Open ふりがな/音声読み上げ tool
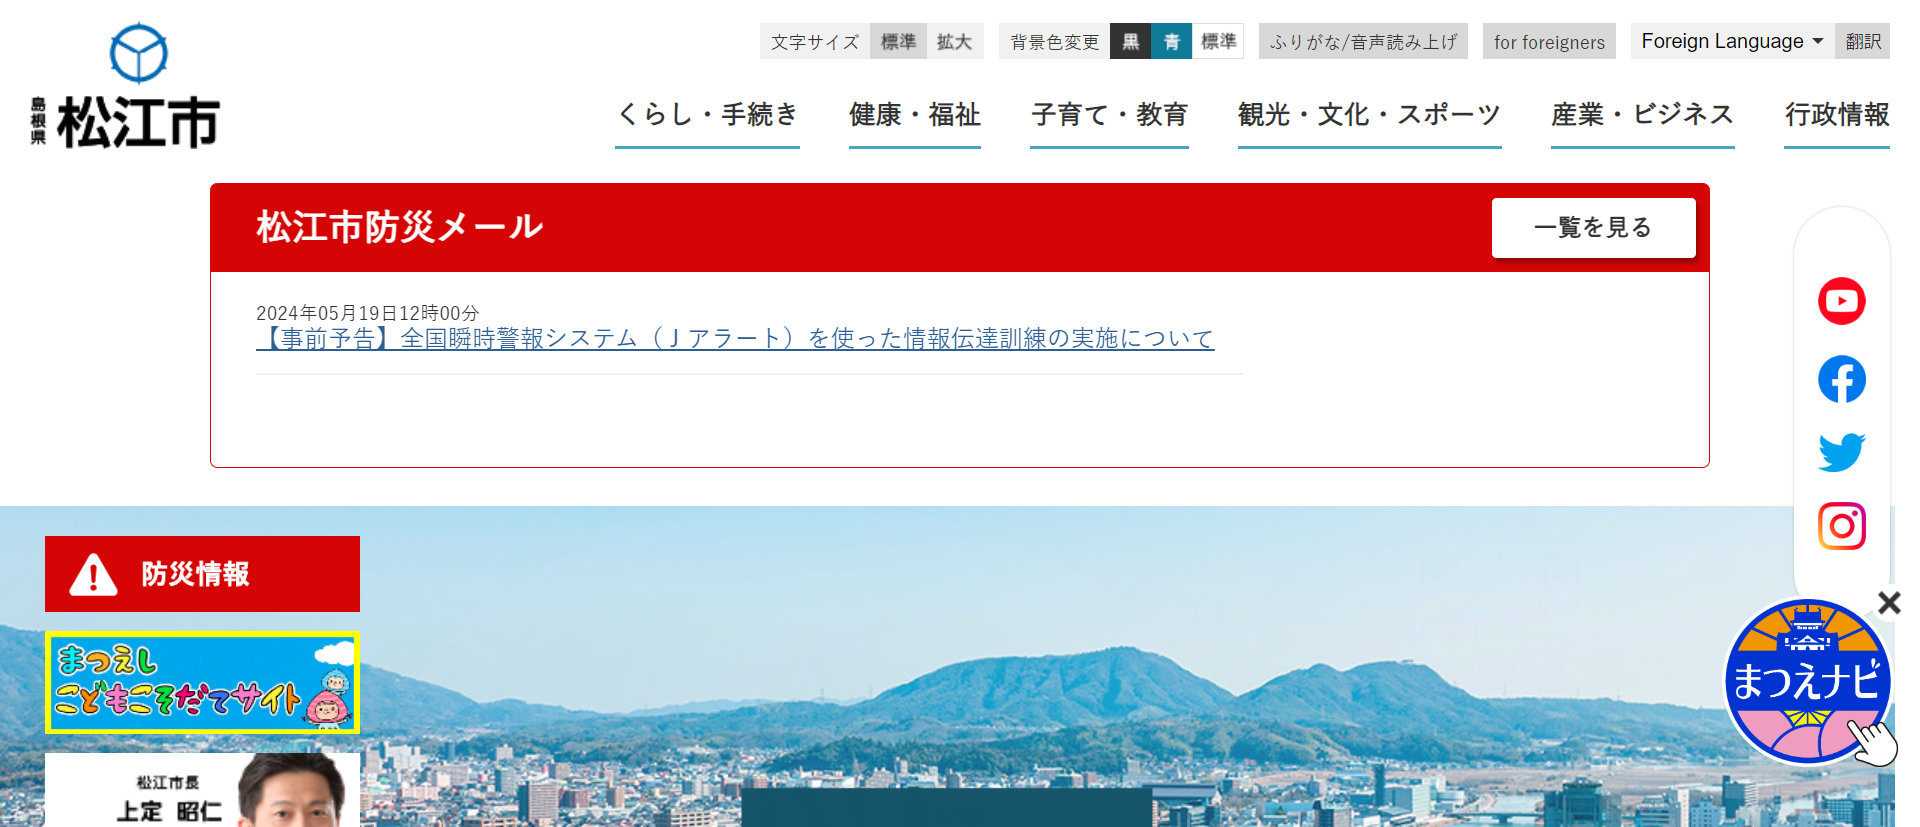This screenshot has width=1920, height=827. [x=1363, y=41]
